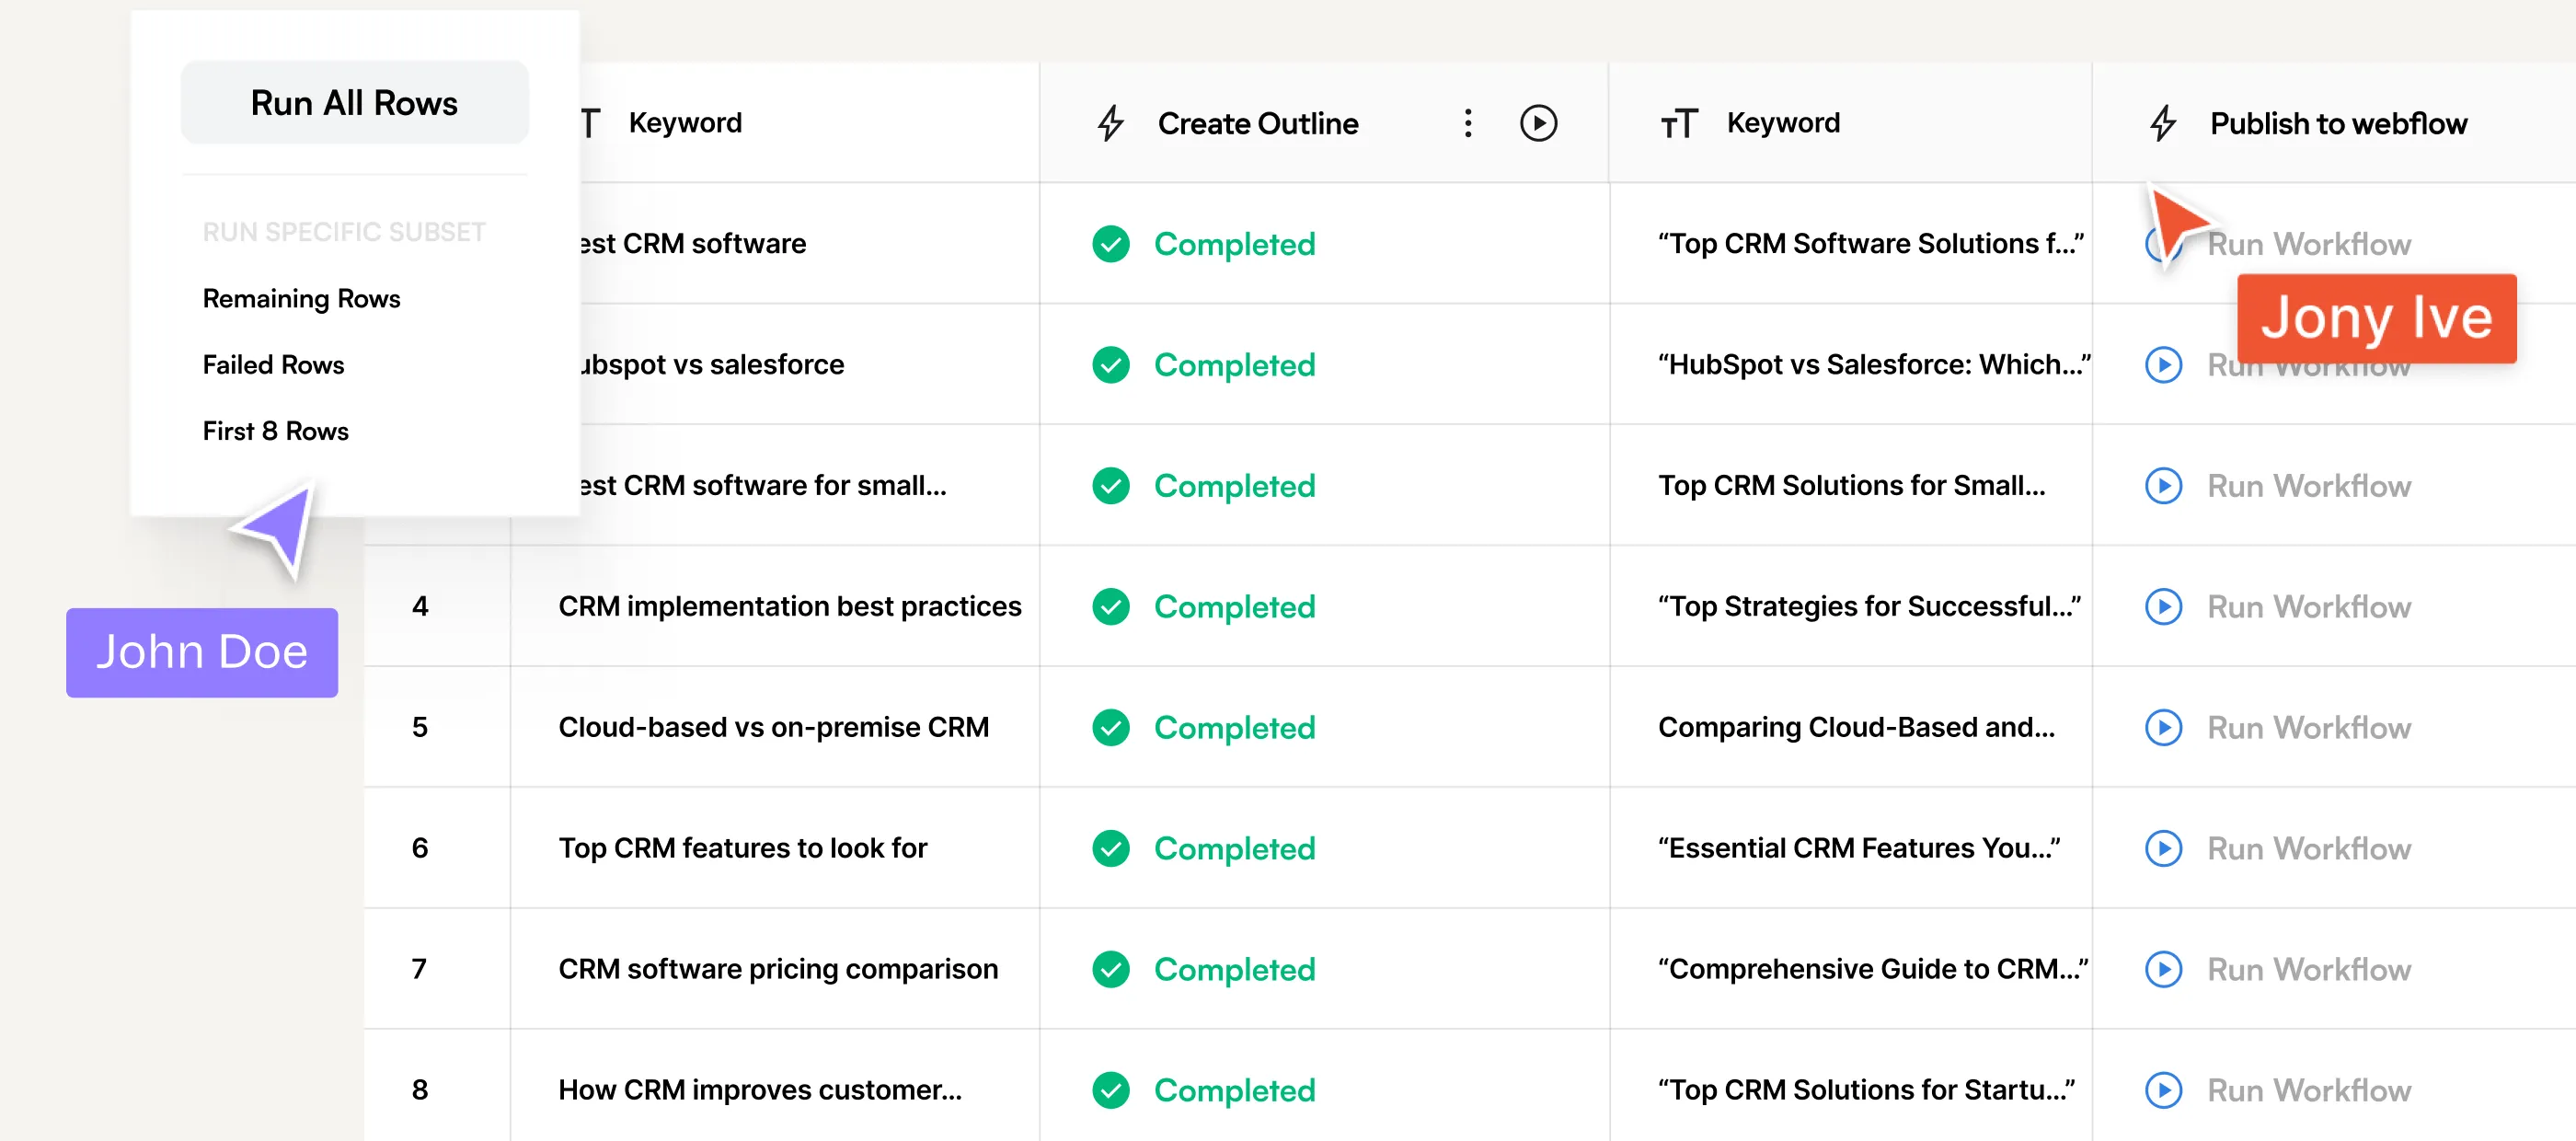
Task: Select Failed Rows from the subset menu
Action: (x=273, y=364)
